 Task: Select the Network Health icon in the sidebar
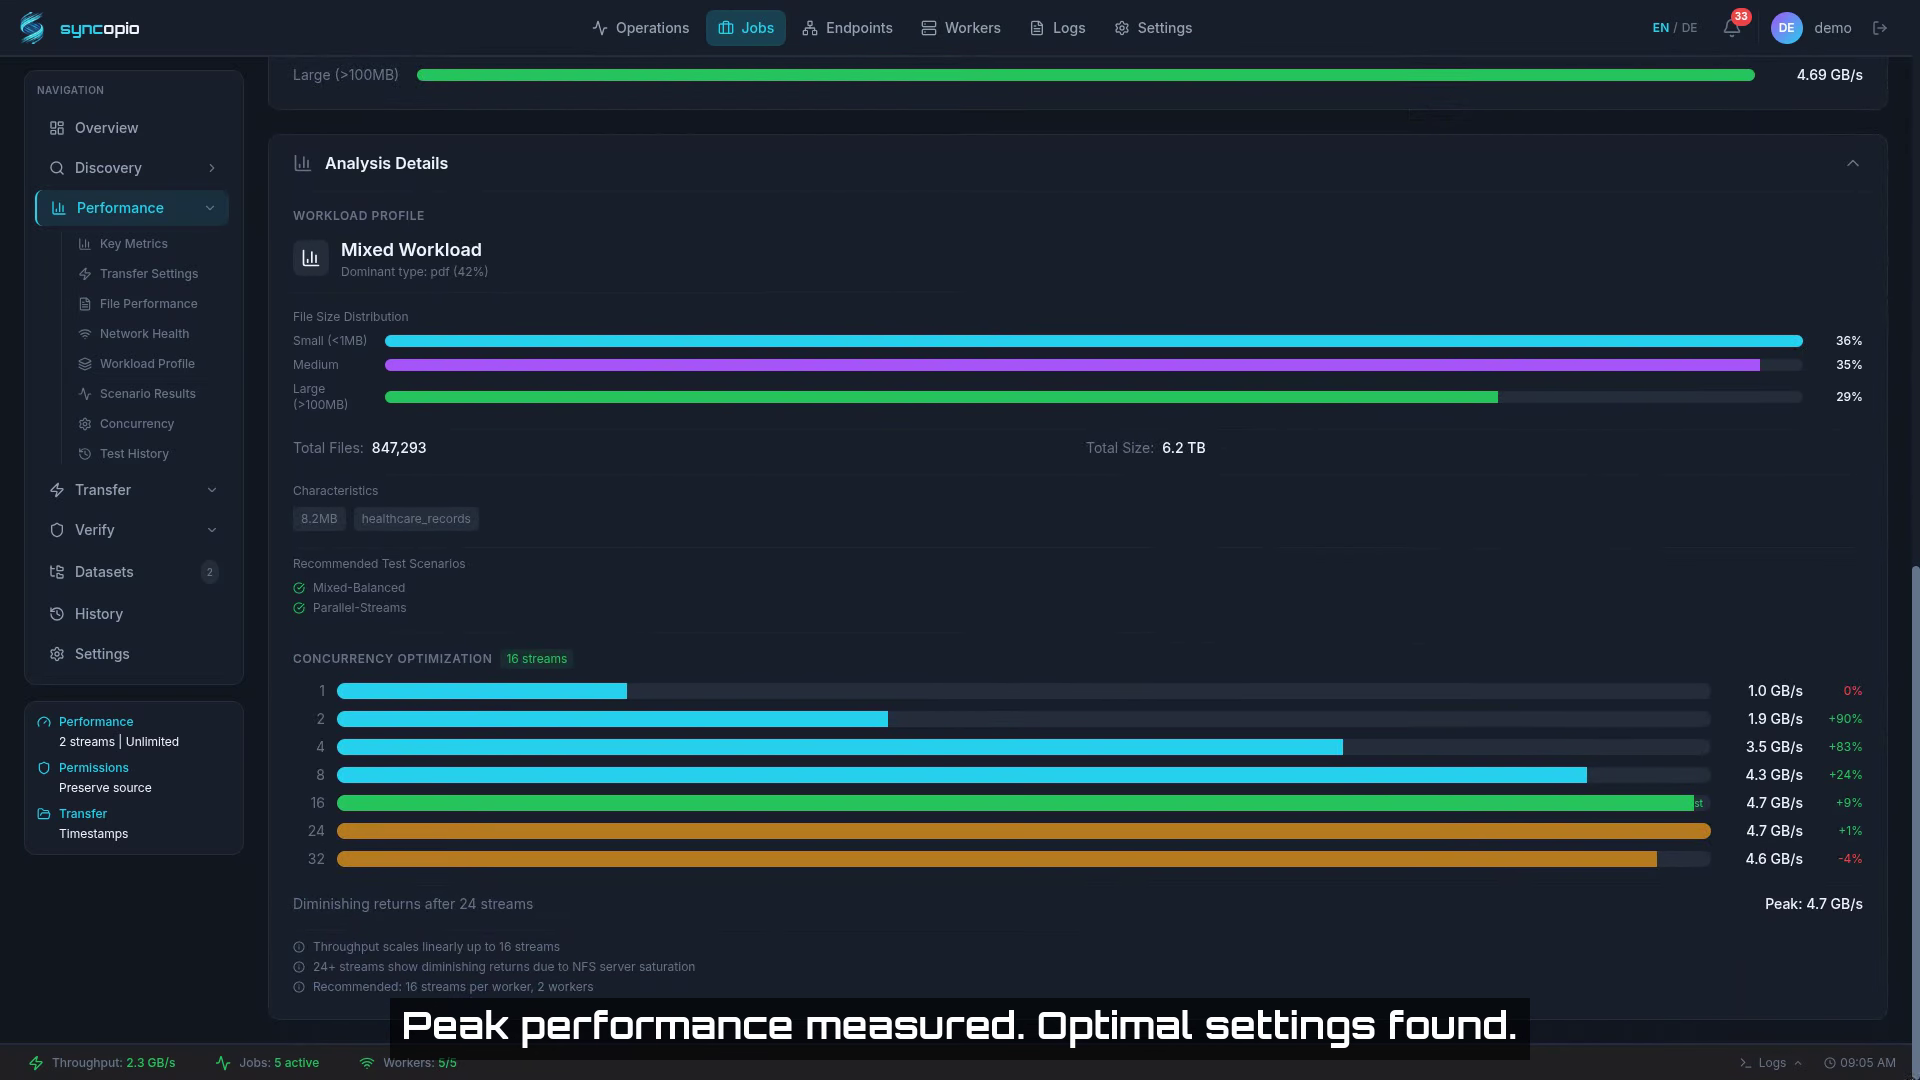[84, 333]
